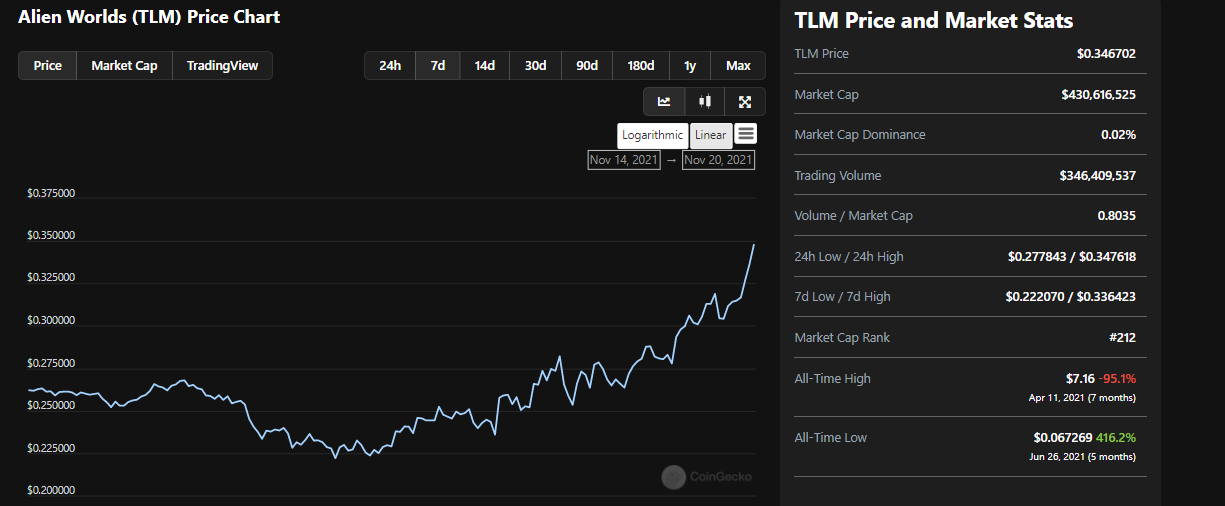Click the $0.275000 axis label
This screenshot has height=506, width=1225.
click(x=51, y=363)
